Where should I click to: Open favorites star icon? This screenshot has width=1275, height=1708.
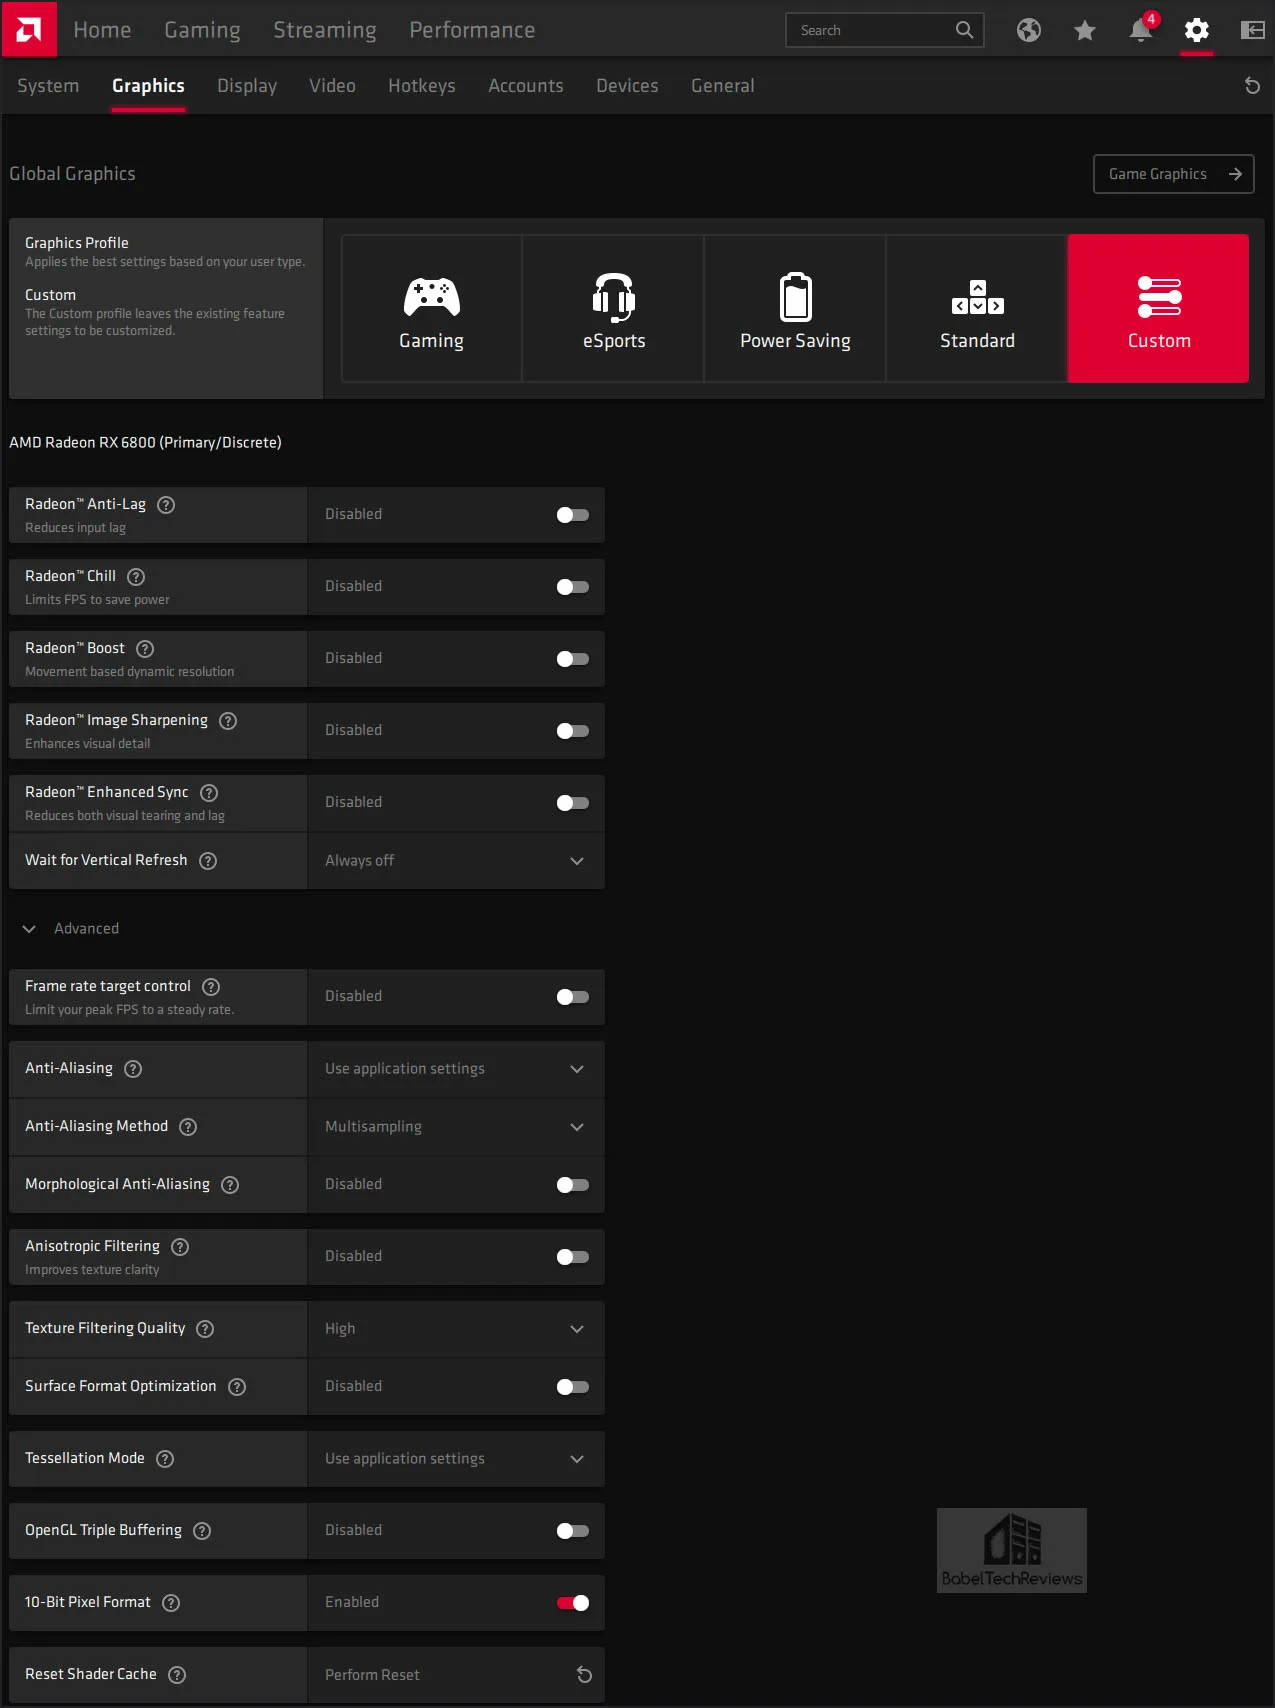[x=1084, y=30]
